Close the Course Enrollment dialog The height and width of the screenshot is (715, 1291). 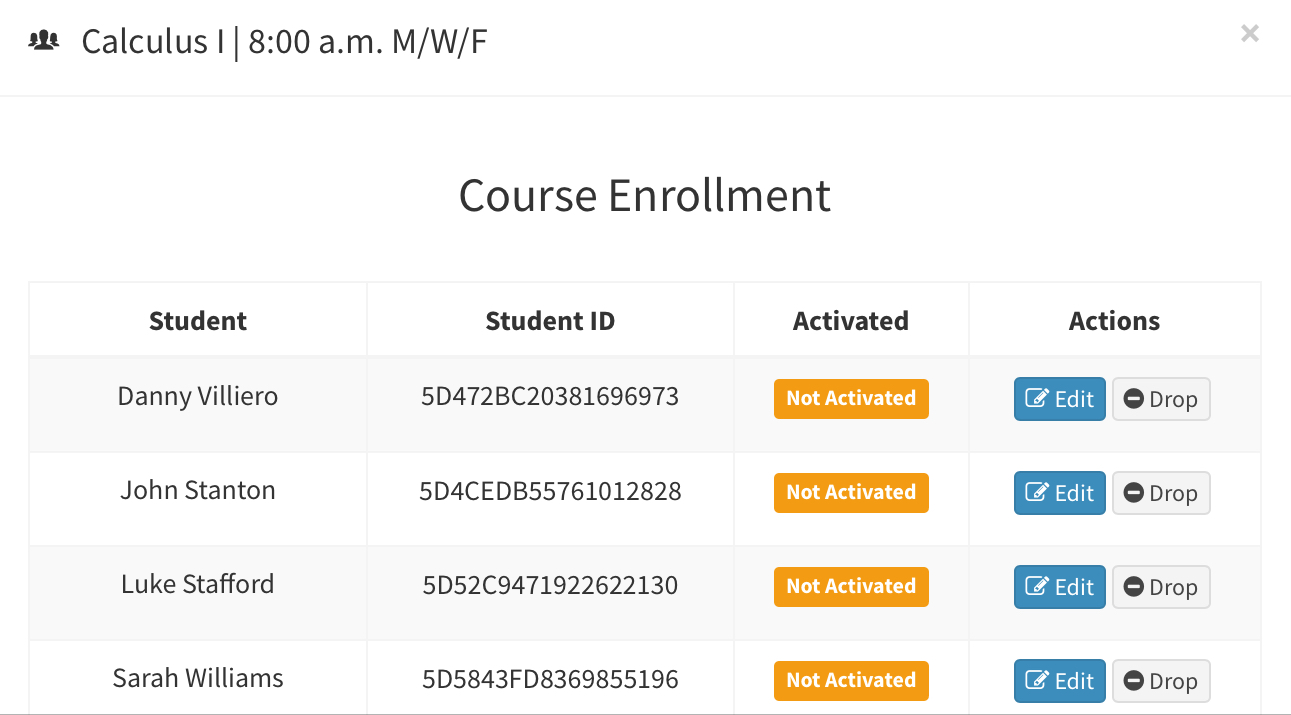pos(1249,33)
